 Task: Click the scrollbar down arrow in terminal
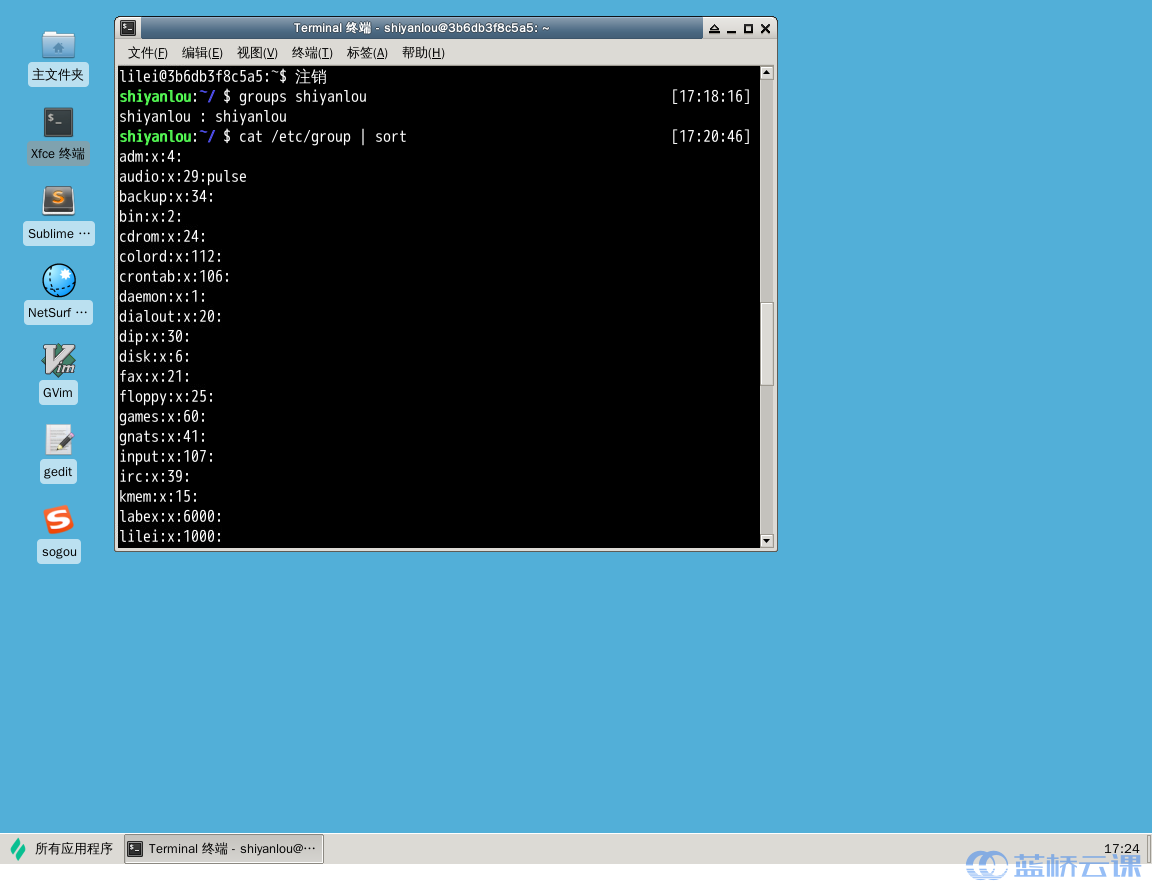click(767, 541)
